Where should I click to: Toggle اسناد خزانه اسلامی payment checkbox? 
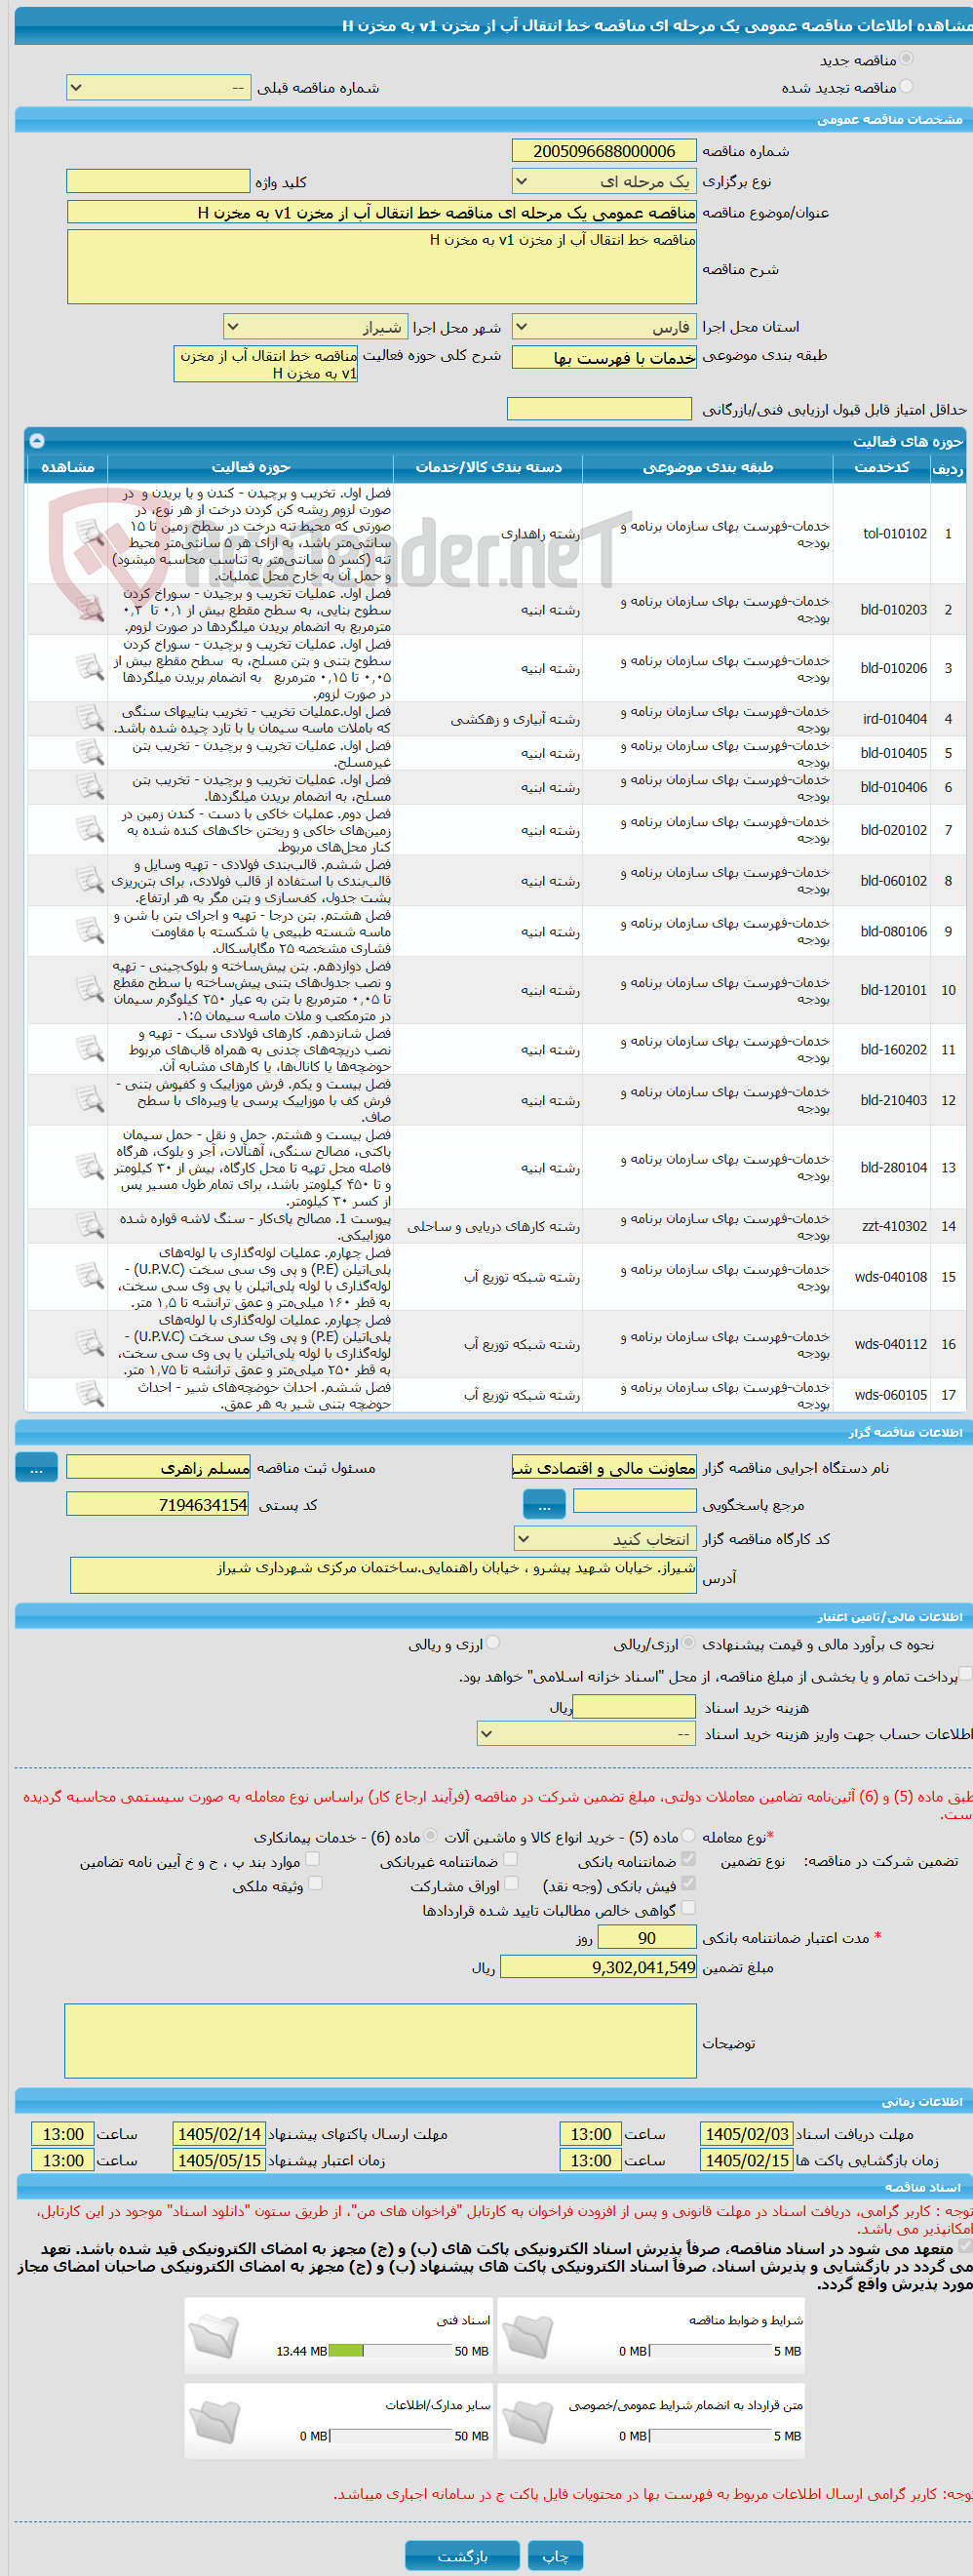point(965,1673)
